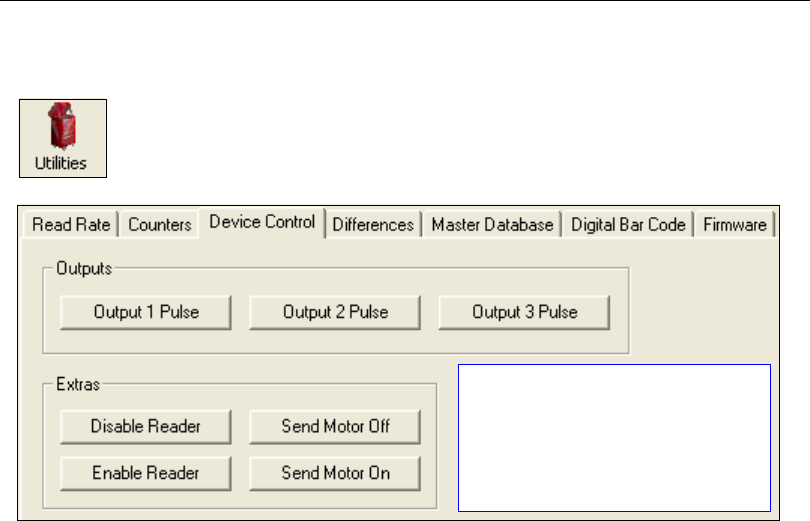810x521 pixels.
Task: Select the Device Control tab
Action: (x=262, y=223)
